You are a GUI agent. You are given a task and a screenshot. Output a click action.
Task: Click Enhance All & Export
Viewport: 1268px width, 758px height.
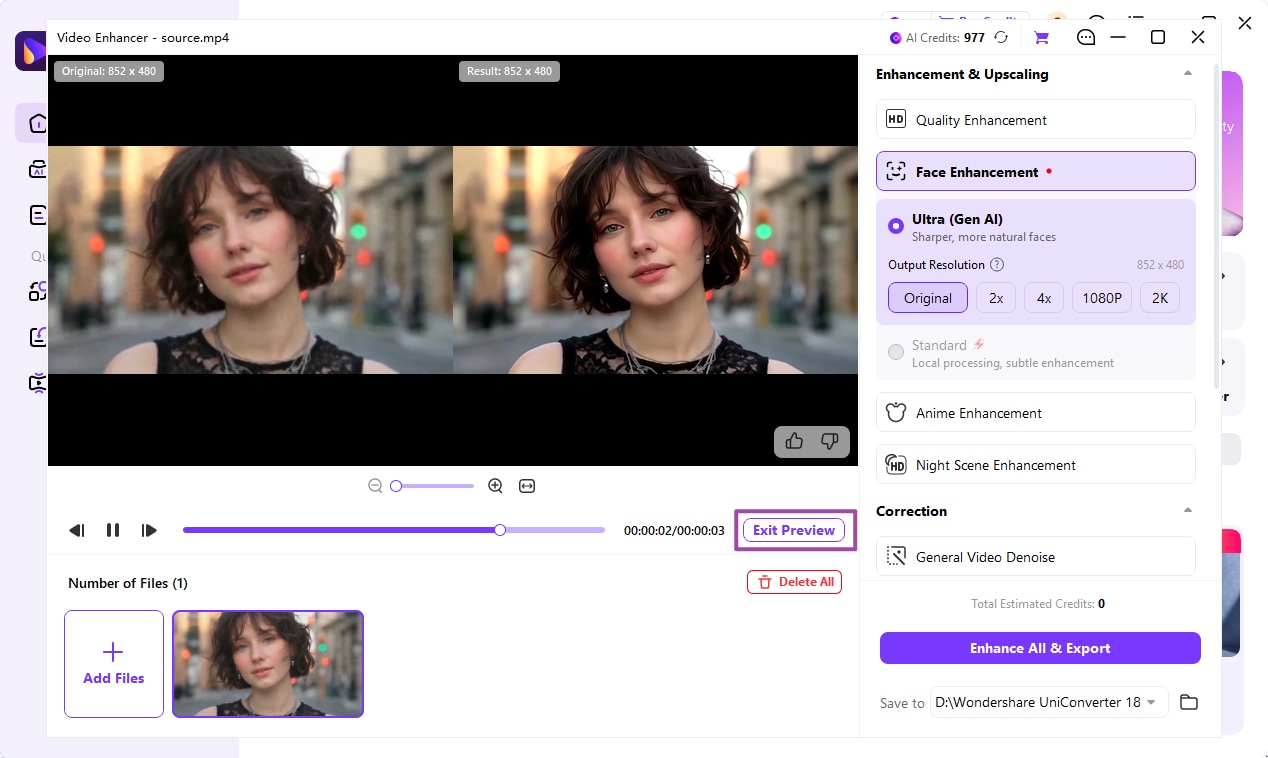pyautogui.click(x=1040, y=648)
